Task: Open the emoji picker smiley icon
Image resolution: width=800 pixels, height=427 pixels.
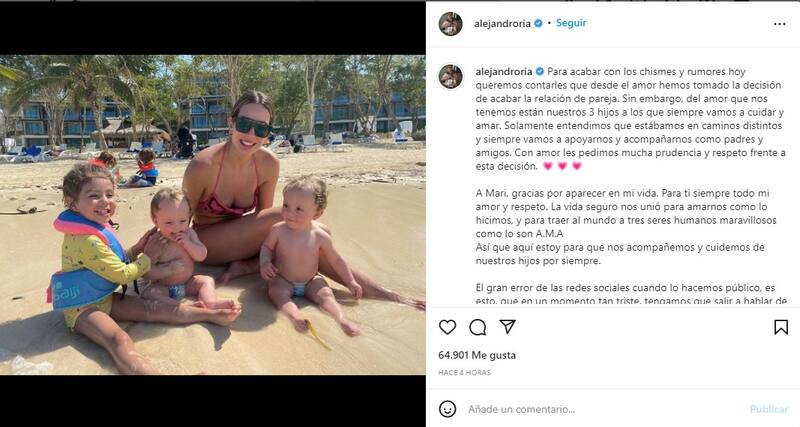Action: pos(447,409)
